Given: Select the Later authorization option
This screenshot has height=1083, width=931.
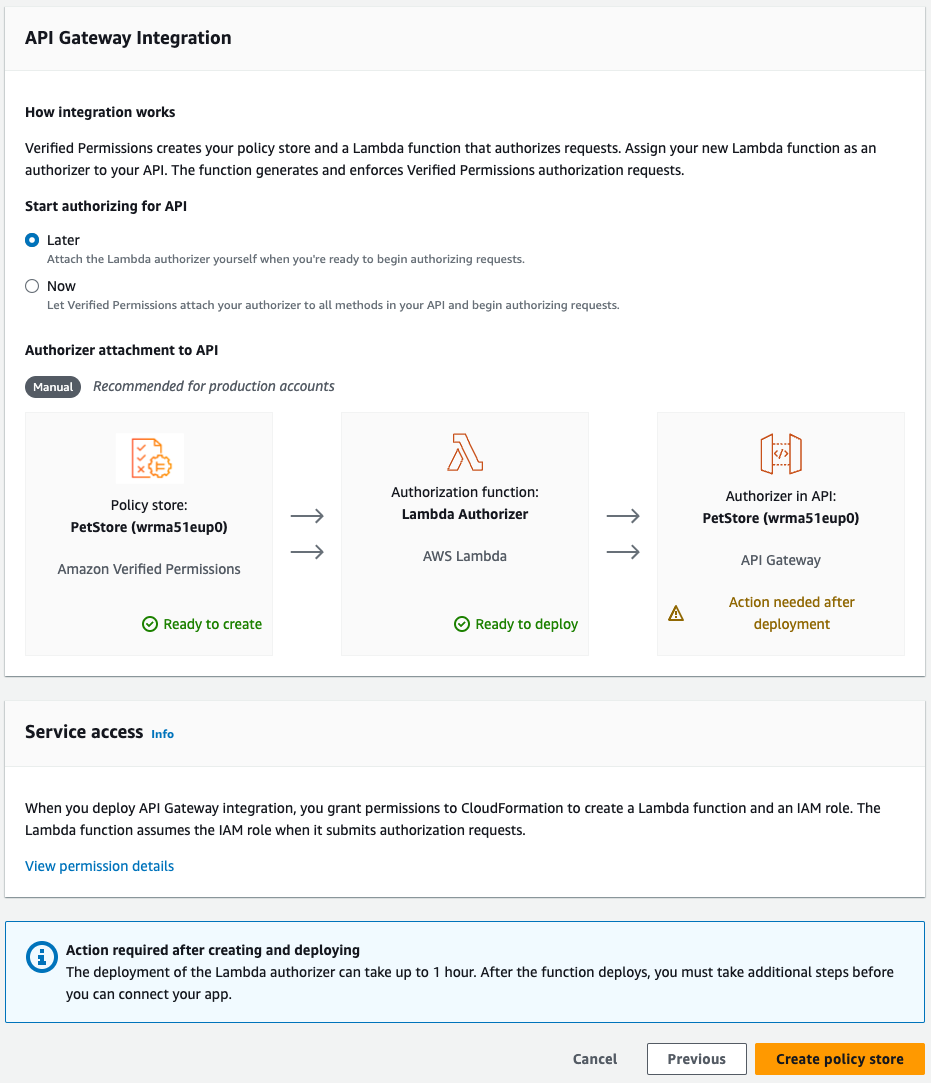Looking at the screenshot, I should pos(30,240).
